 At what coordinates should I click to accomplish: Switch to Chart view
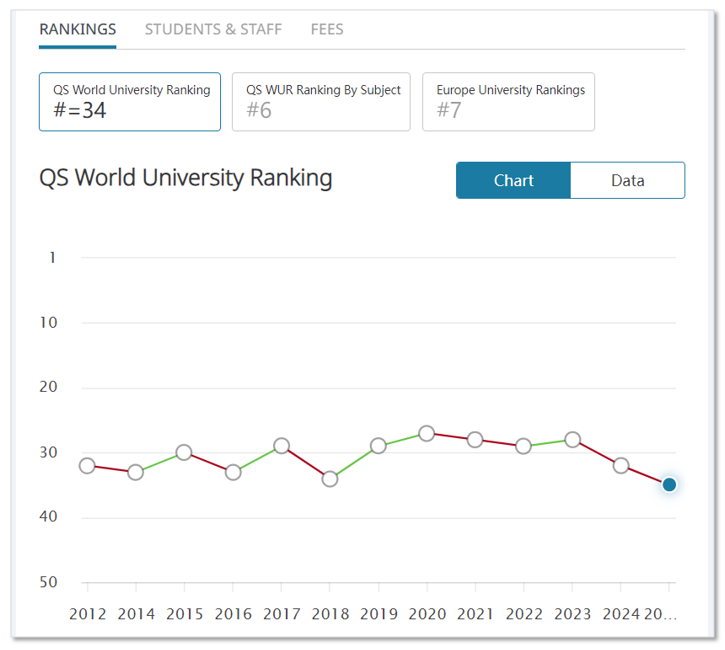(513, 180)
